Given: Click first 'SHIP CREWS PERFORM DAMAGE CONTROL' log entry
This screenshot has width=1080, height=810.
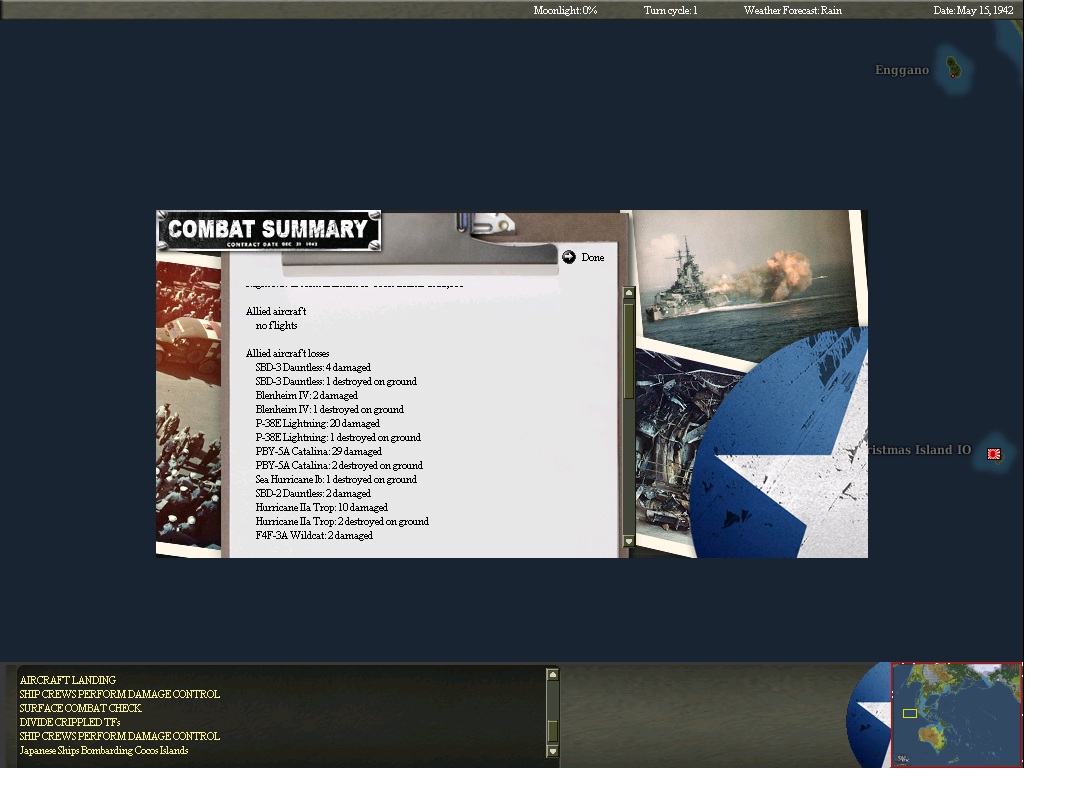Looking at the screenshot, I should click(x=119, y=694).
